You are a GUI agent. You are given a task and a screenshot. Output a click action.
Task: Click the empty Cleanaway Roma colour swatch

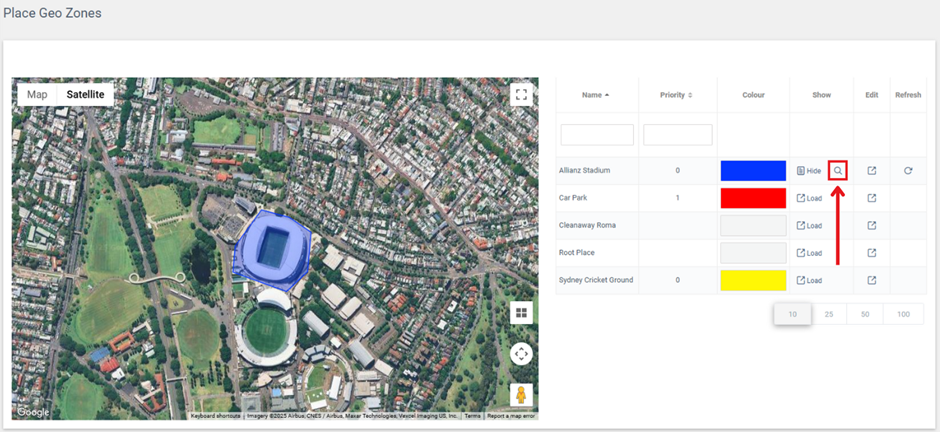click(753, 225)
